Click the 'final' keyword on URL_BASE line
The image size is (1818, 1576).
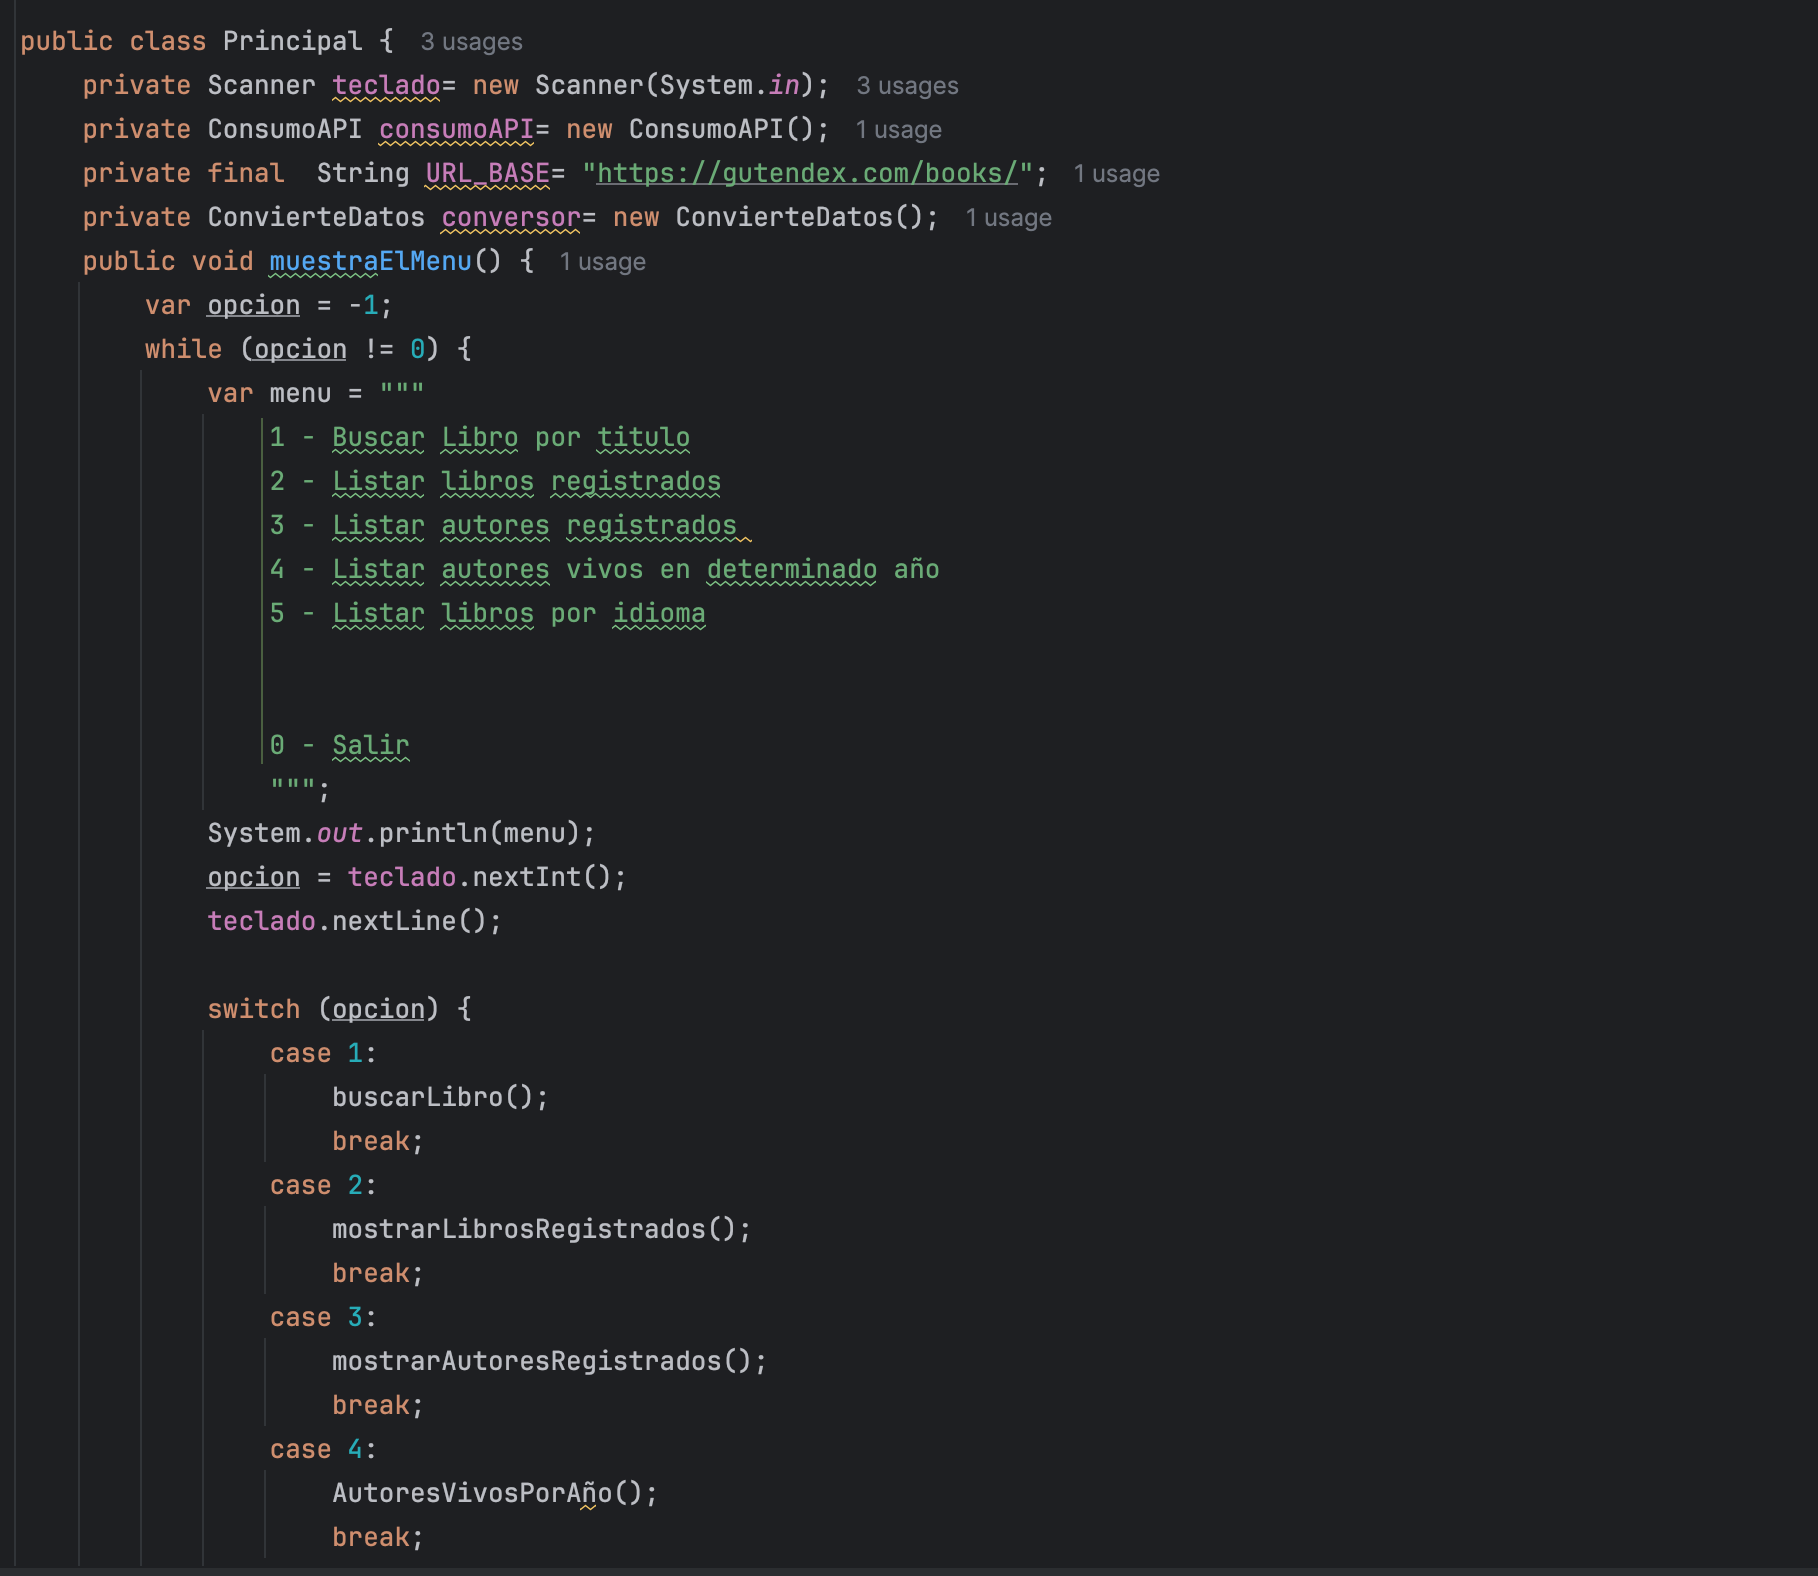245,173
